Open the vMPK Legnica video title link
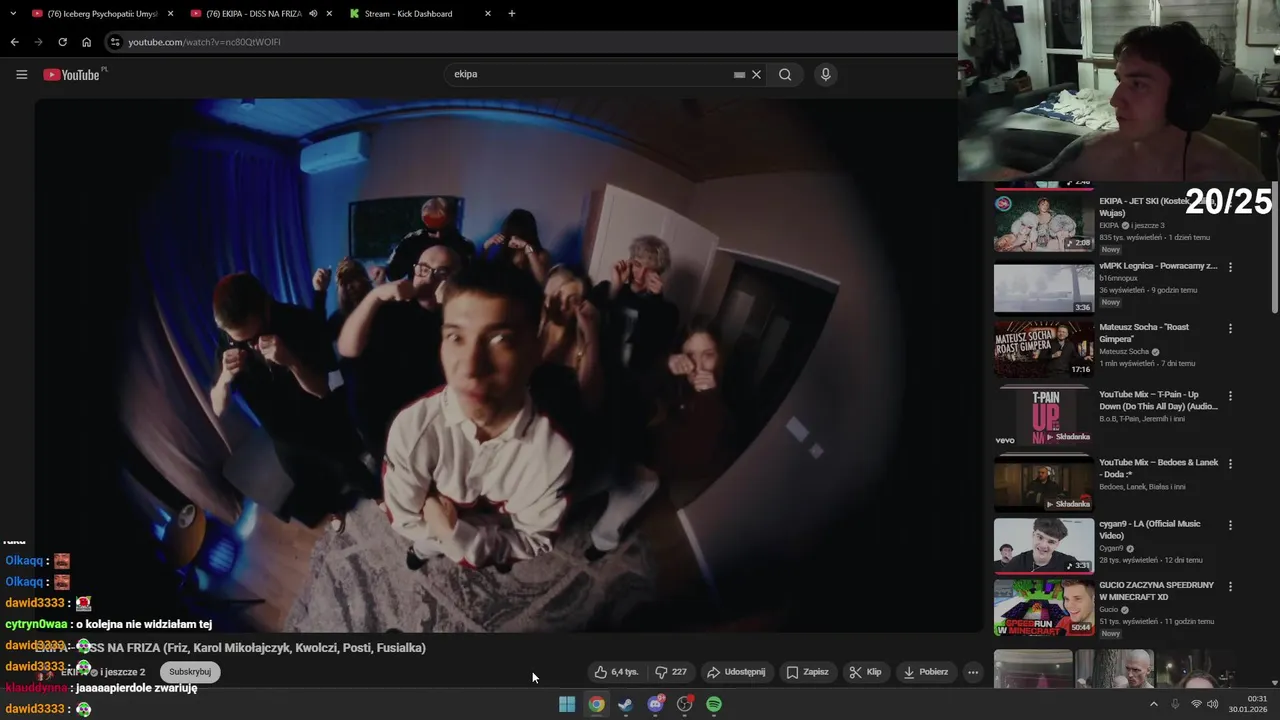Screen dimensions: 1280x720 [1158, 266]
